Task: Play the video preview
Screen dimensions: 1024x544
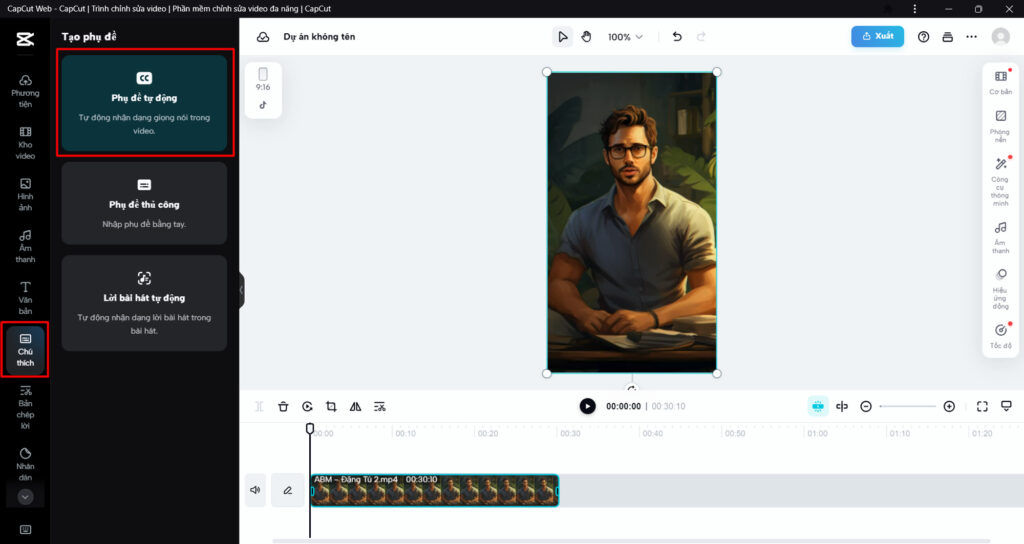Action: tap(587, 406)
